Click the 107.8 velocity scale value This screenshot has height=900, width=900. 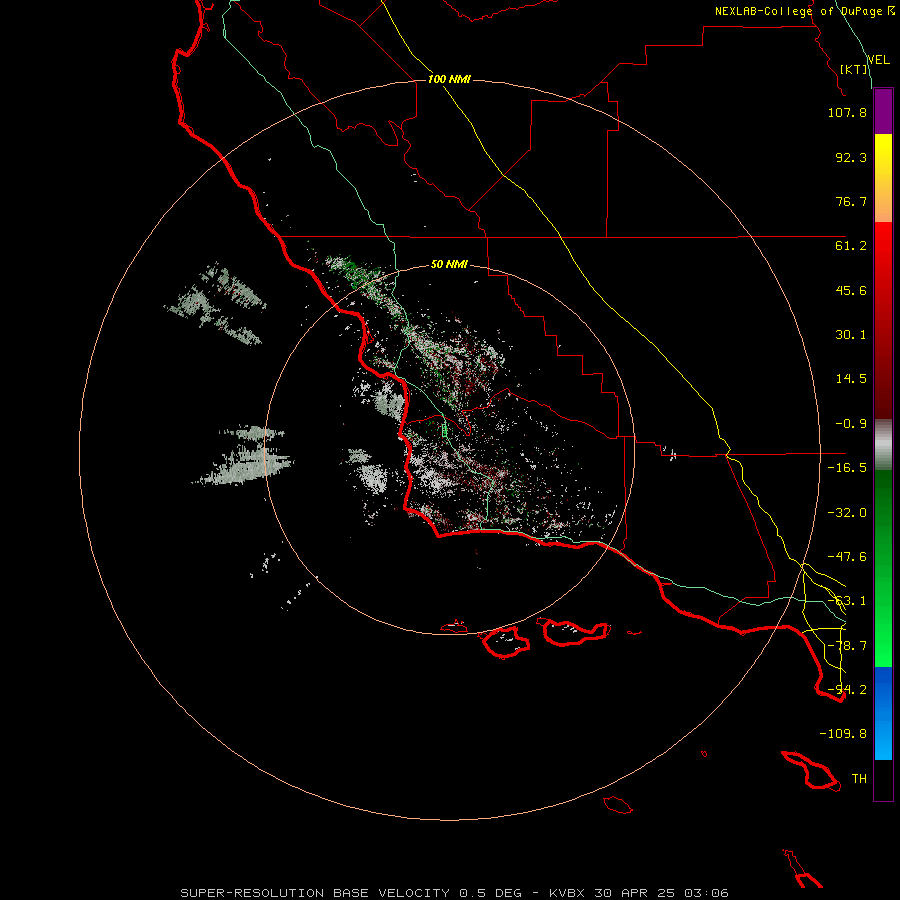[x=847, y=112]
